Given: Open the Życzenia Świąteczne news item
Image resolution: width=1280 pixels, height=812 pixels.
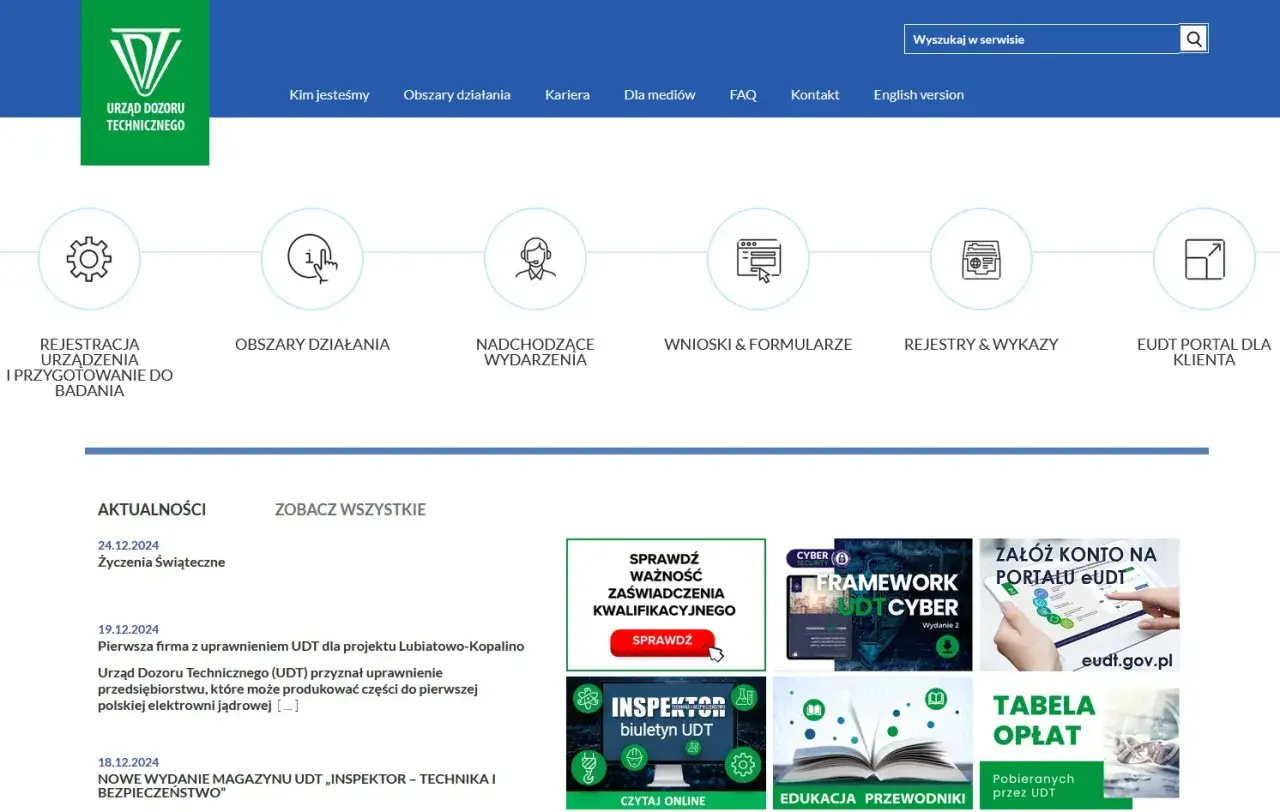Looking at the screenshot, I should (x=161, y=562).
